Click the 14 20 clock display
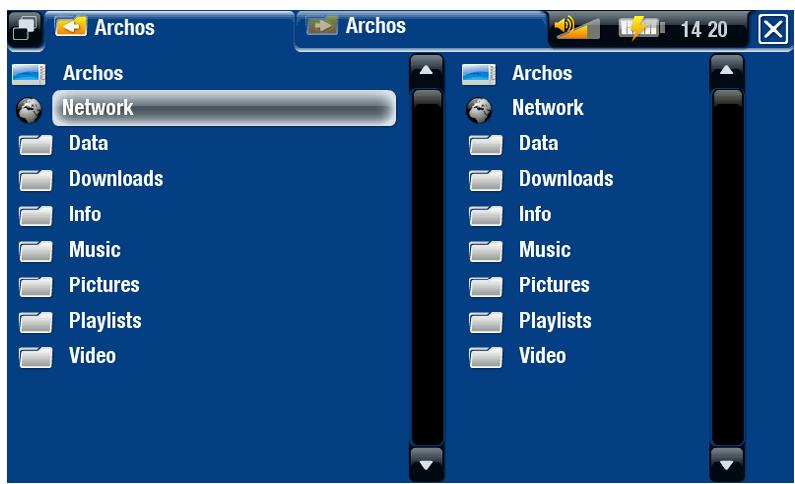The image size is (795, 484). click(704, 29)
